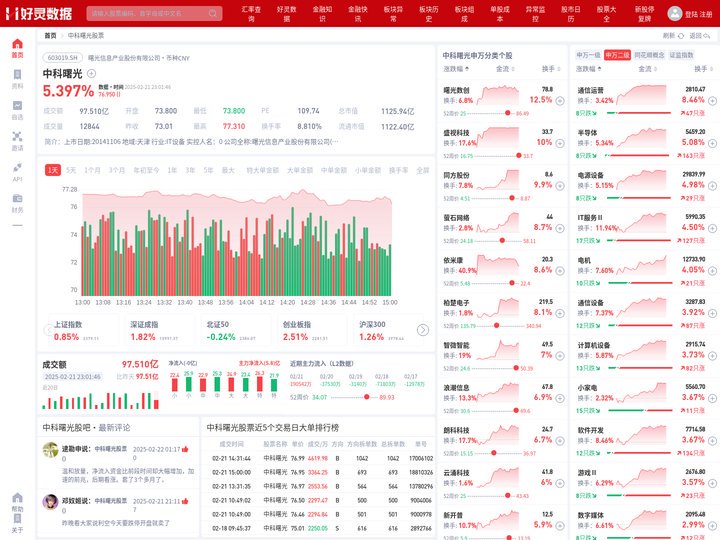This screenshot has width=720, height=540.
Task: Click the 全屏 fullscreen button
Action: [x=422, y=170]
